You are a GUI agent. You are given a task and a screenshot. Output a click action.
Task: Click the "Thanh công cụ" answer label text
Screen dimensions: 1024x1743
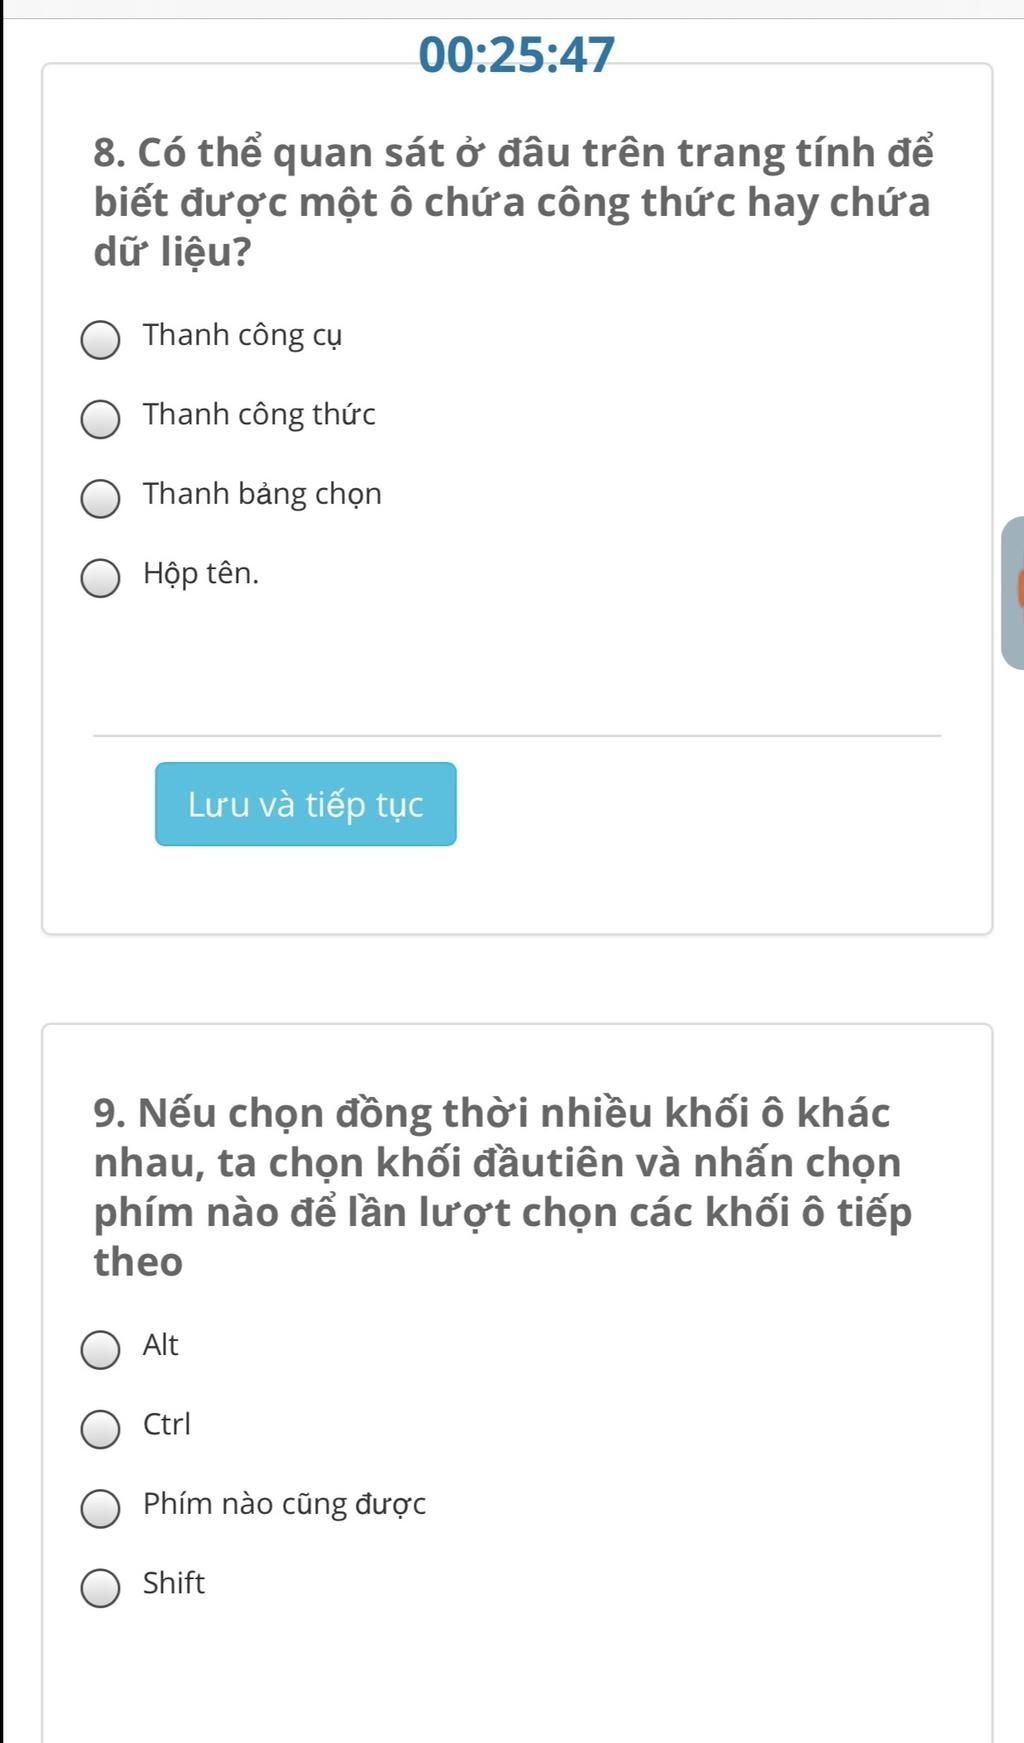click(242, 335)
